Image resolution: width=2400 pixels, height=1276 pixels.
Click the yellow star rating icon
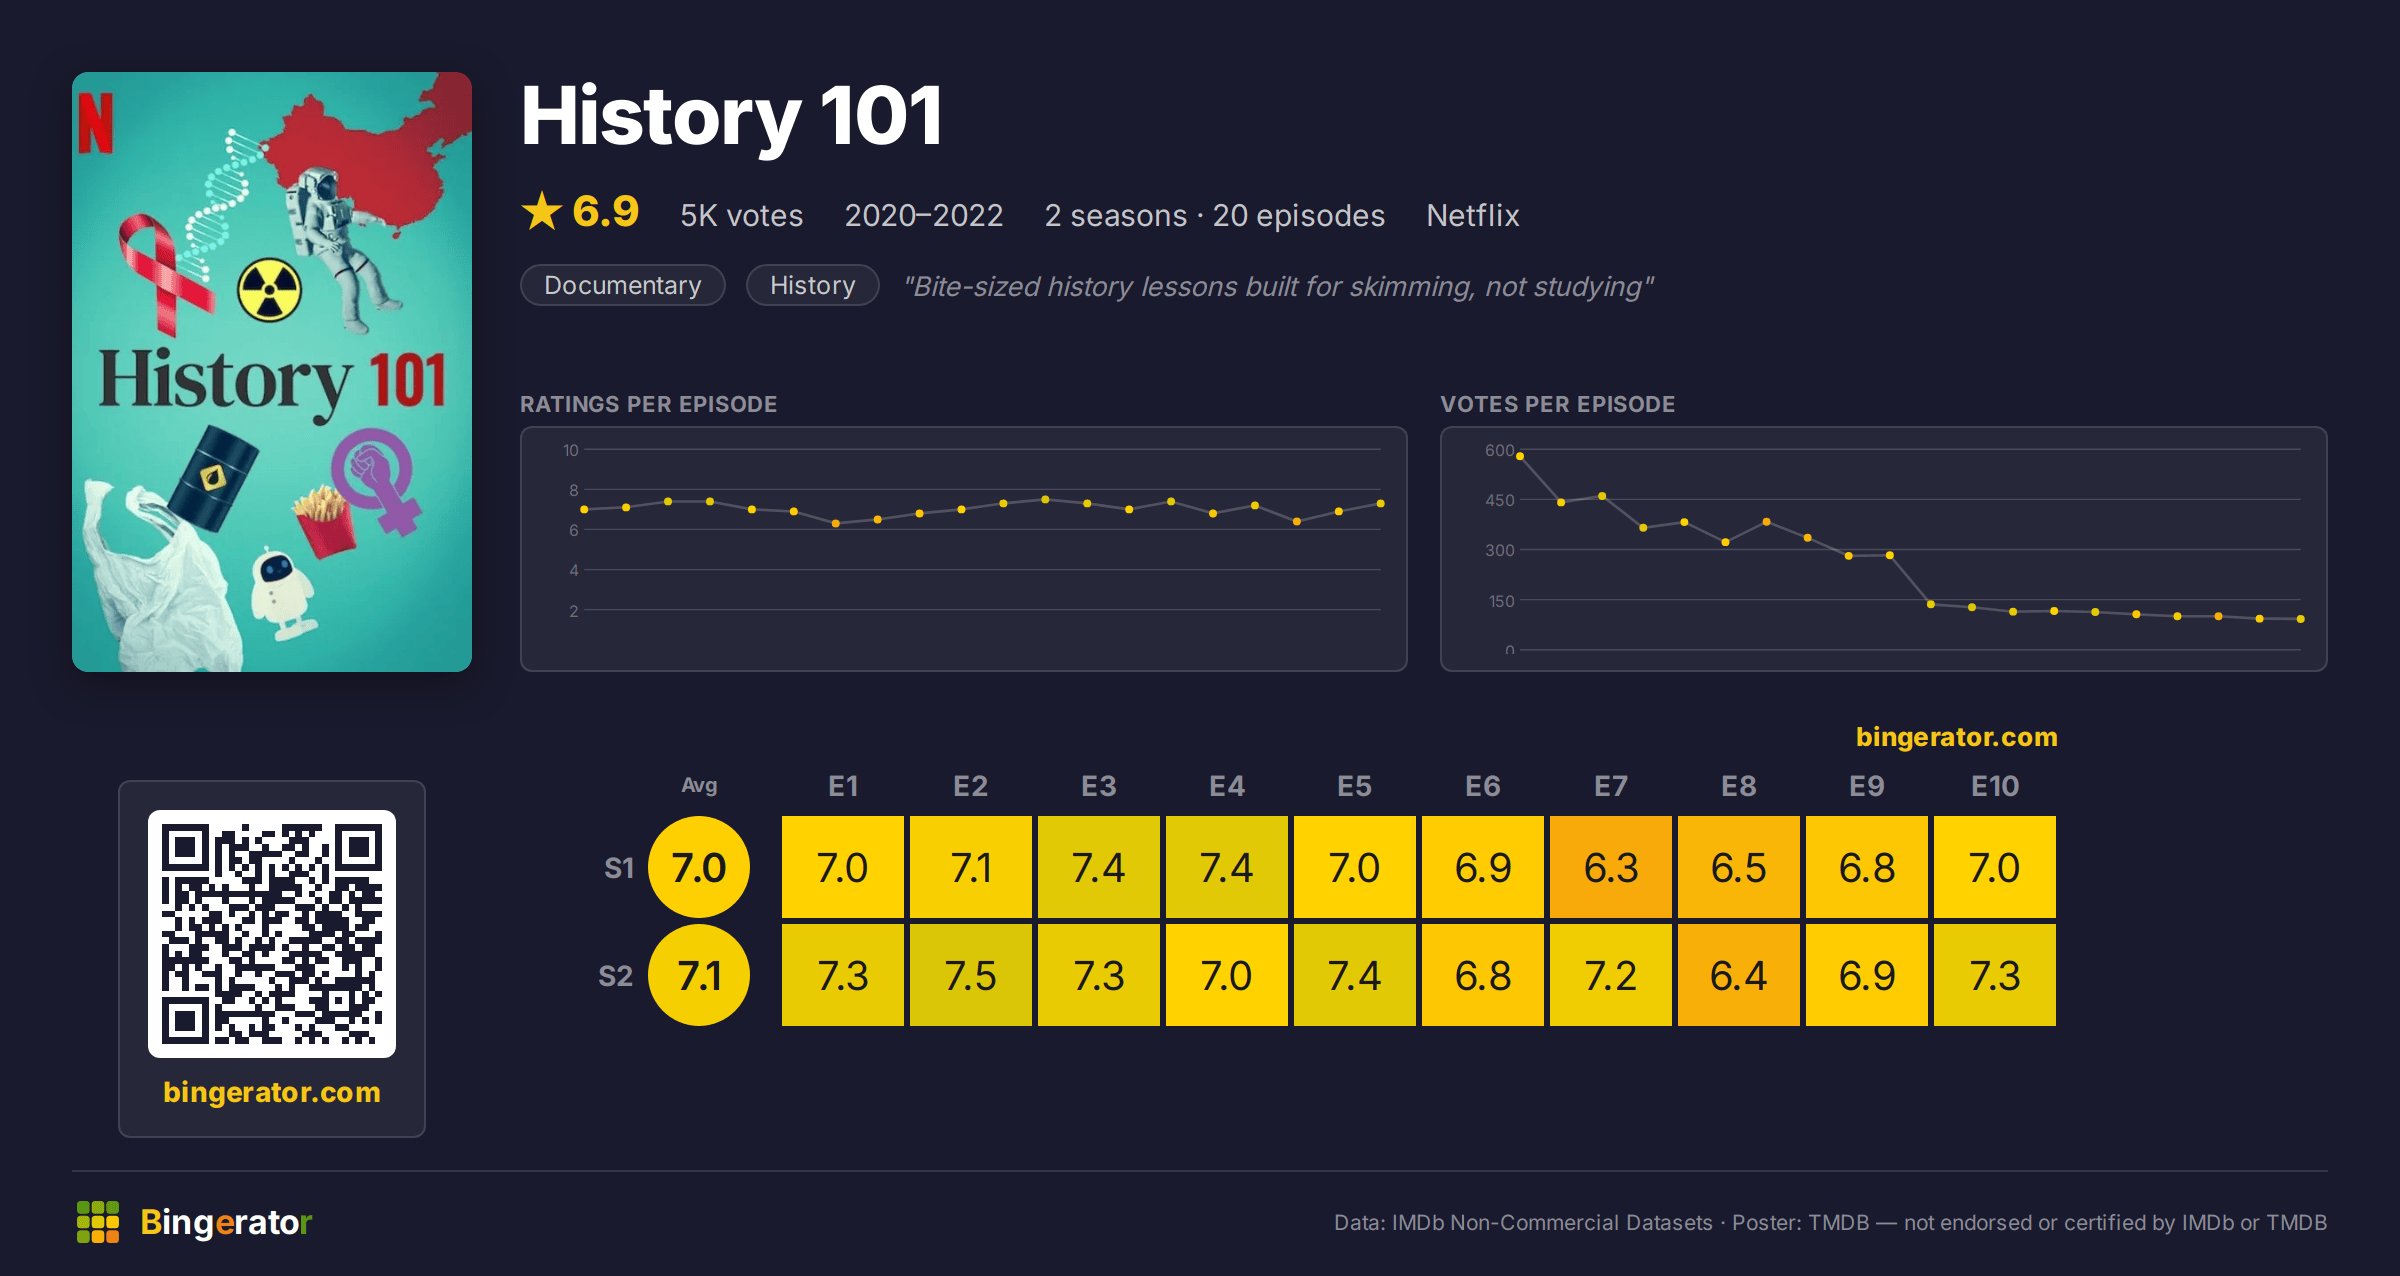[542, 212]
